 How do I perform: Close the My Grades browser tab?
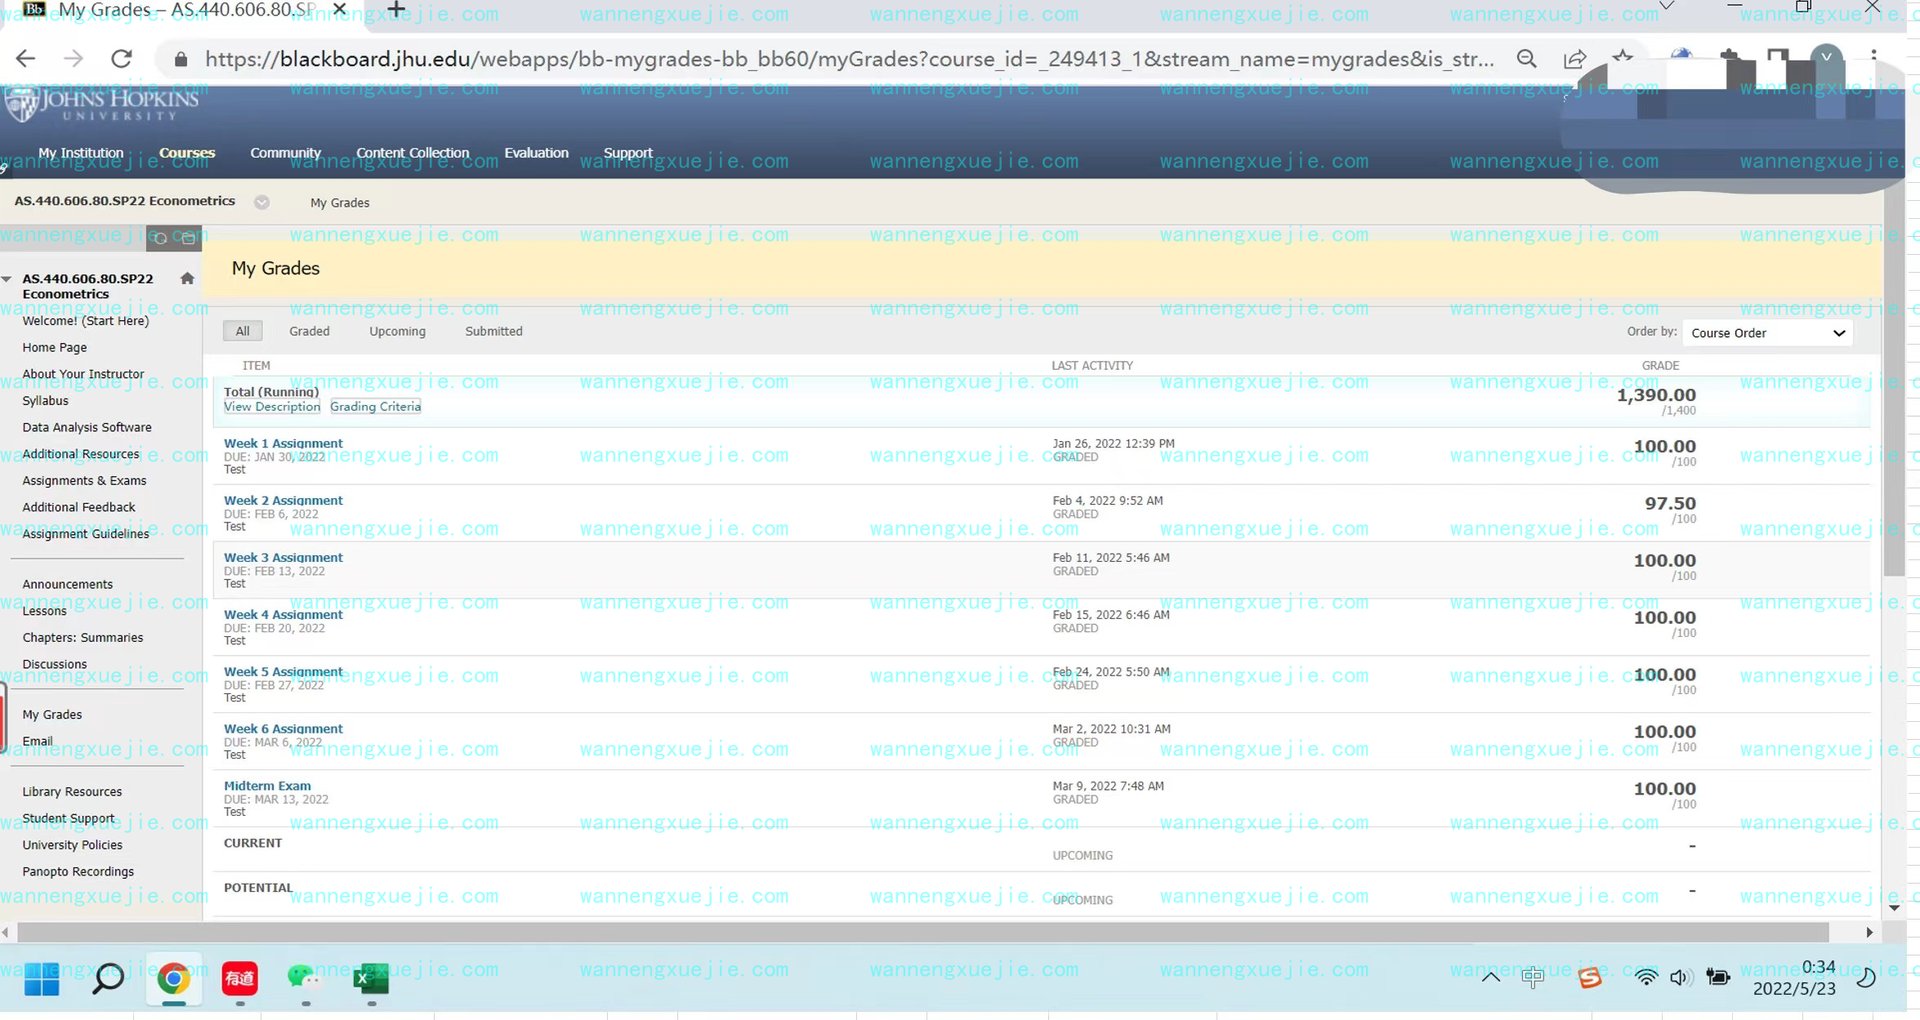[x=339, y=10]
